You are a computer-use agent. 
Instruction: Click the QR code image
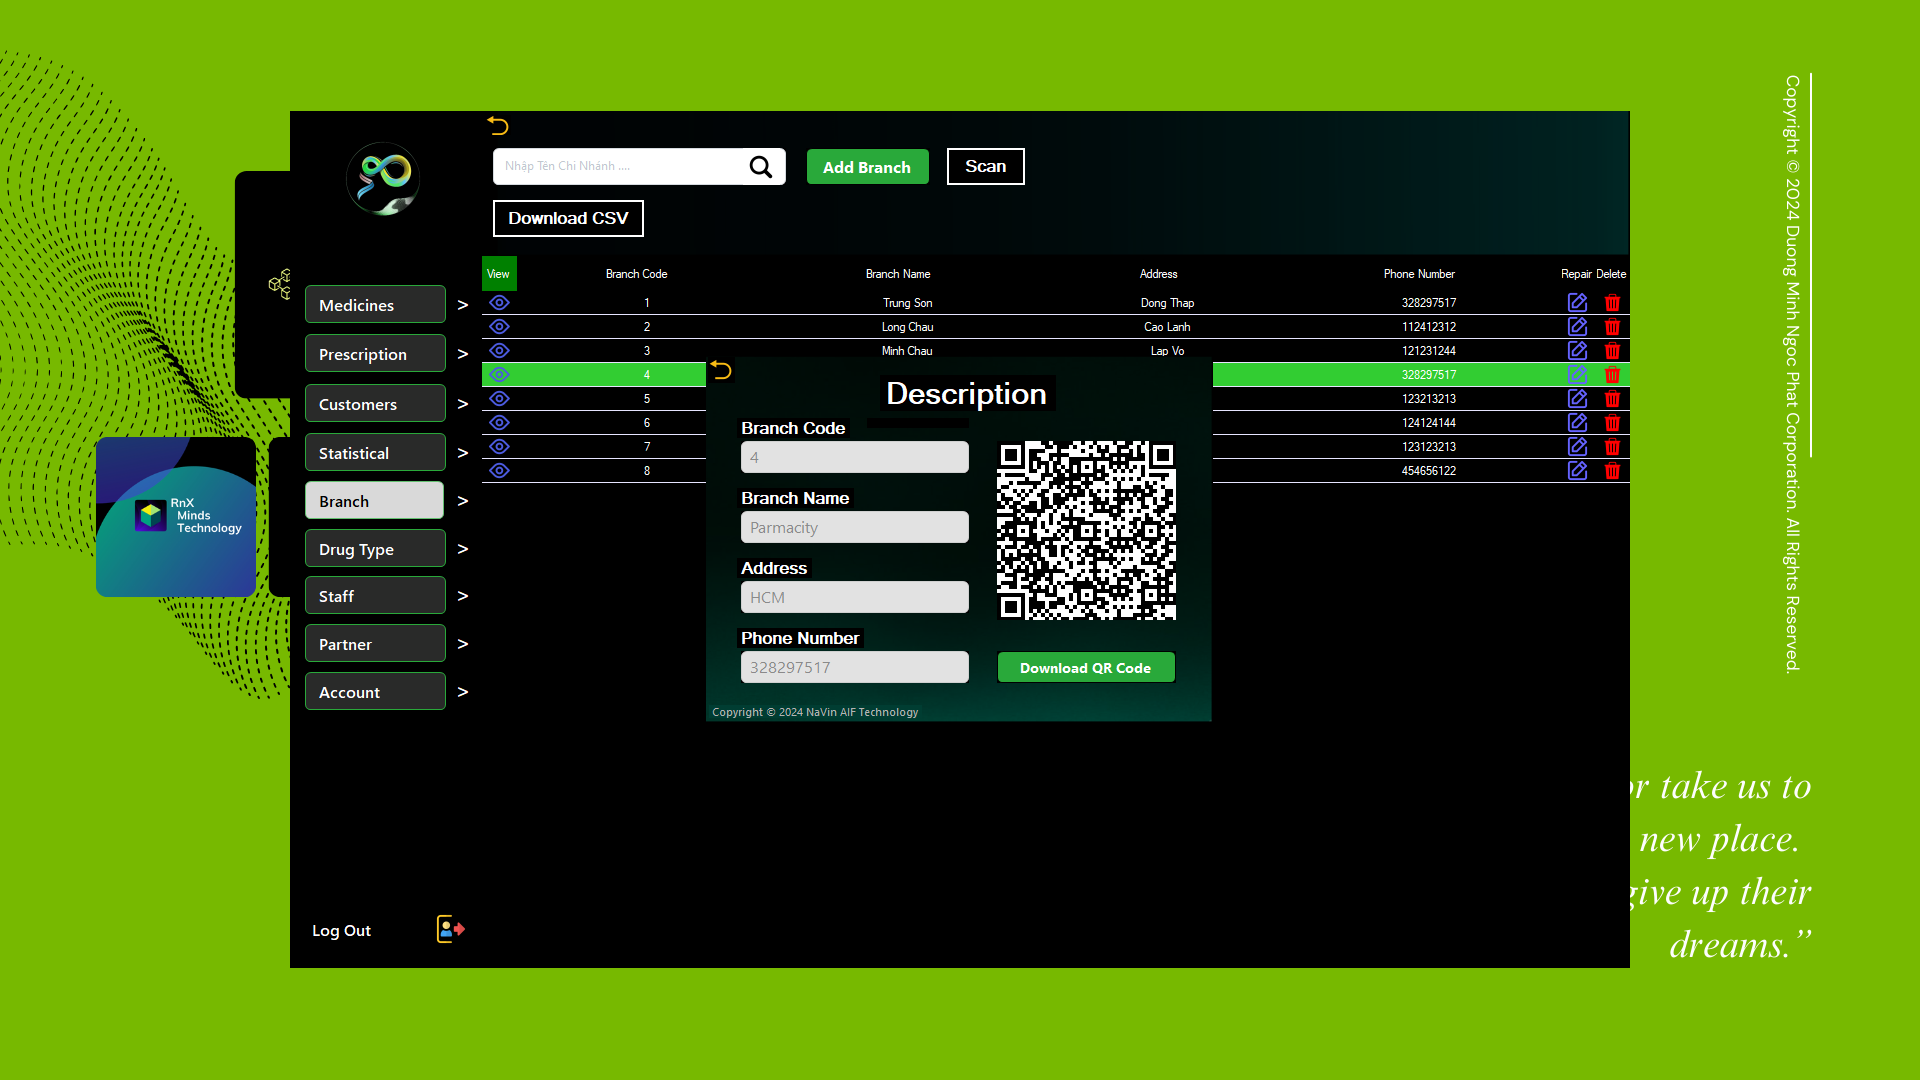[1086, 531]
